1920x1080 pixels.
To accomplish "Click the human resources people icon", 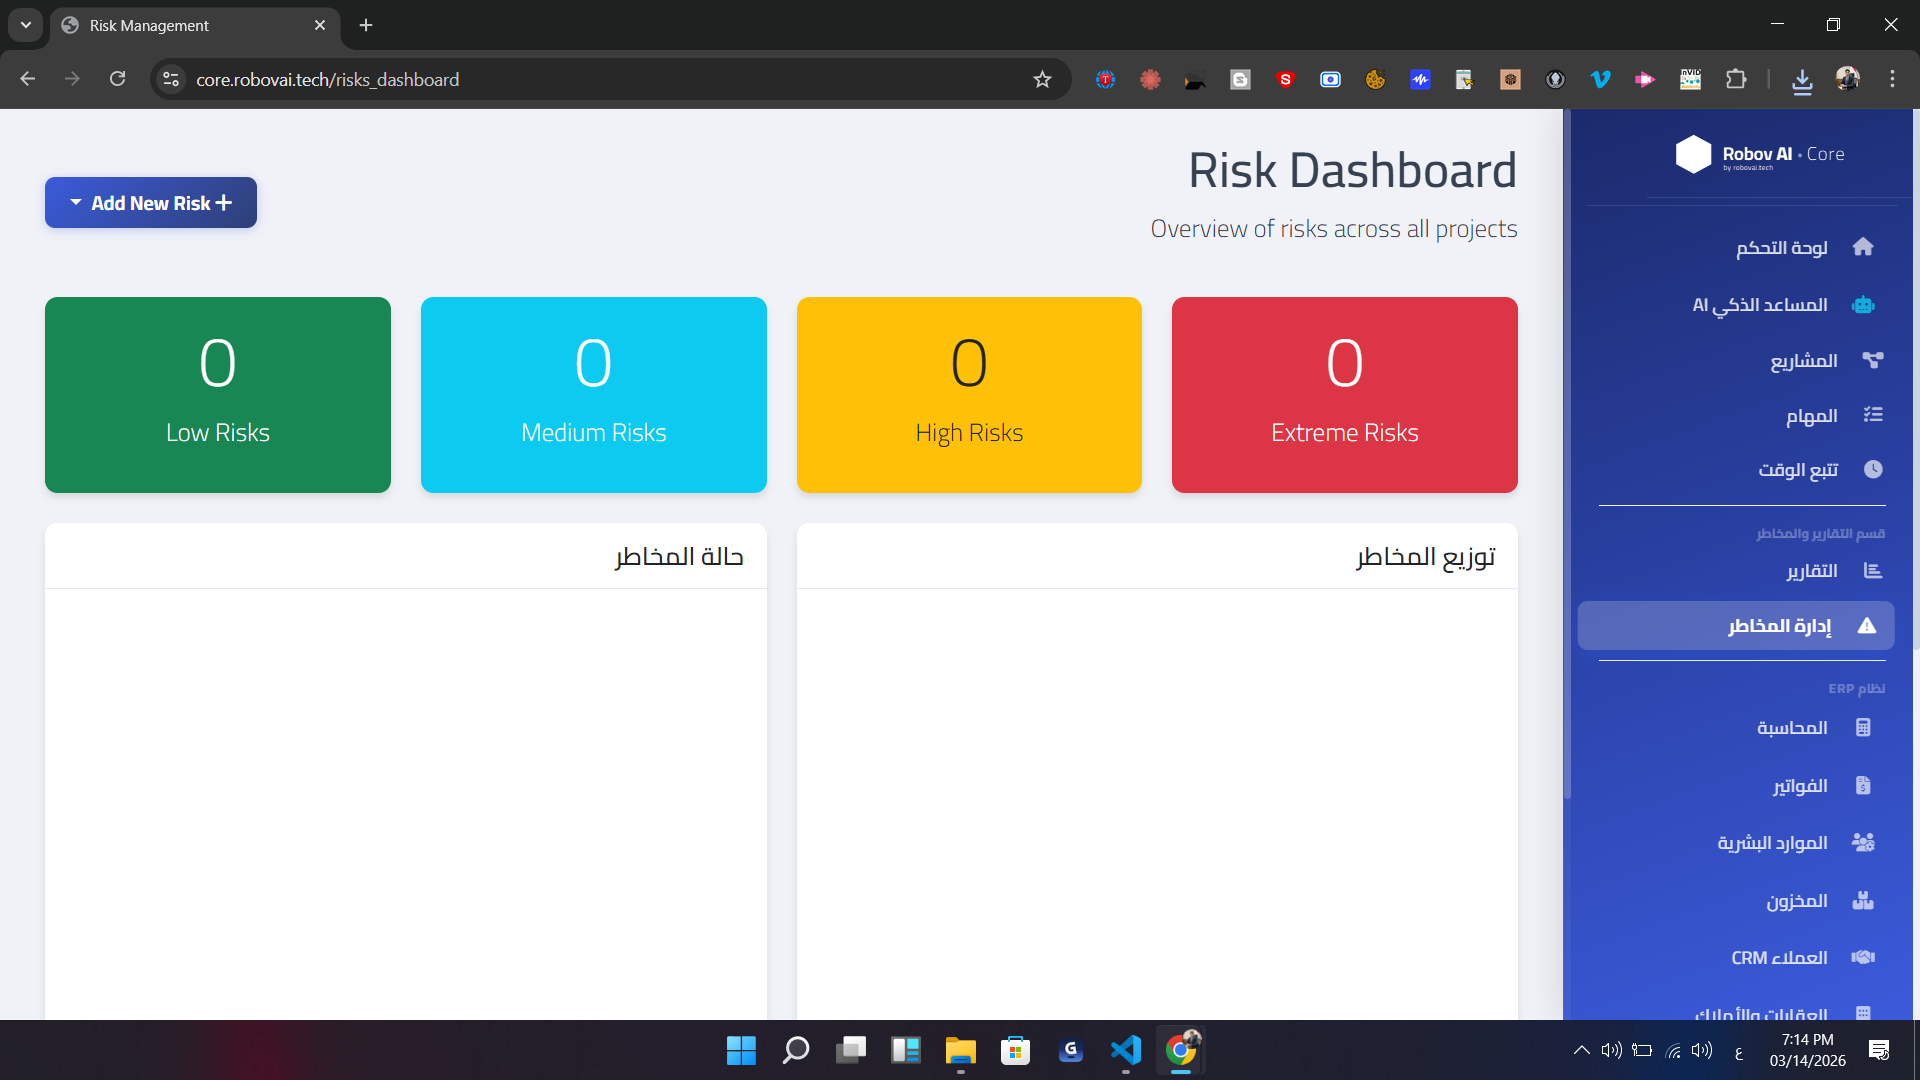I will 1862,843.
